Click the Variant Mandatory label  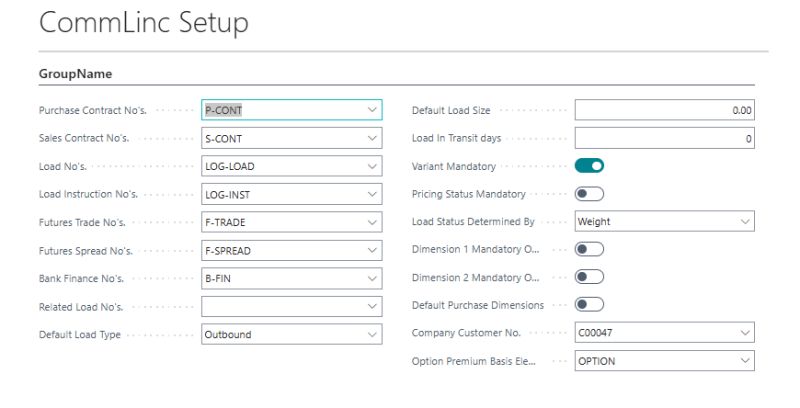click(x=454, y=166)
